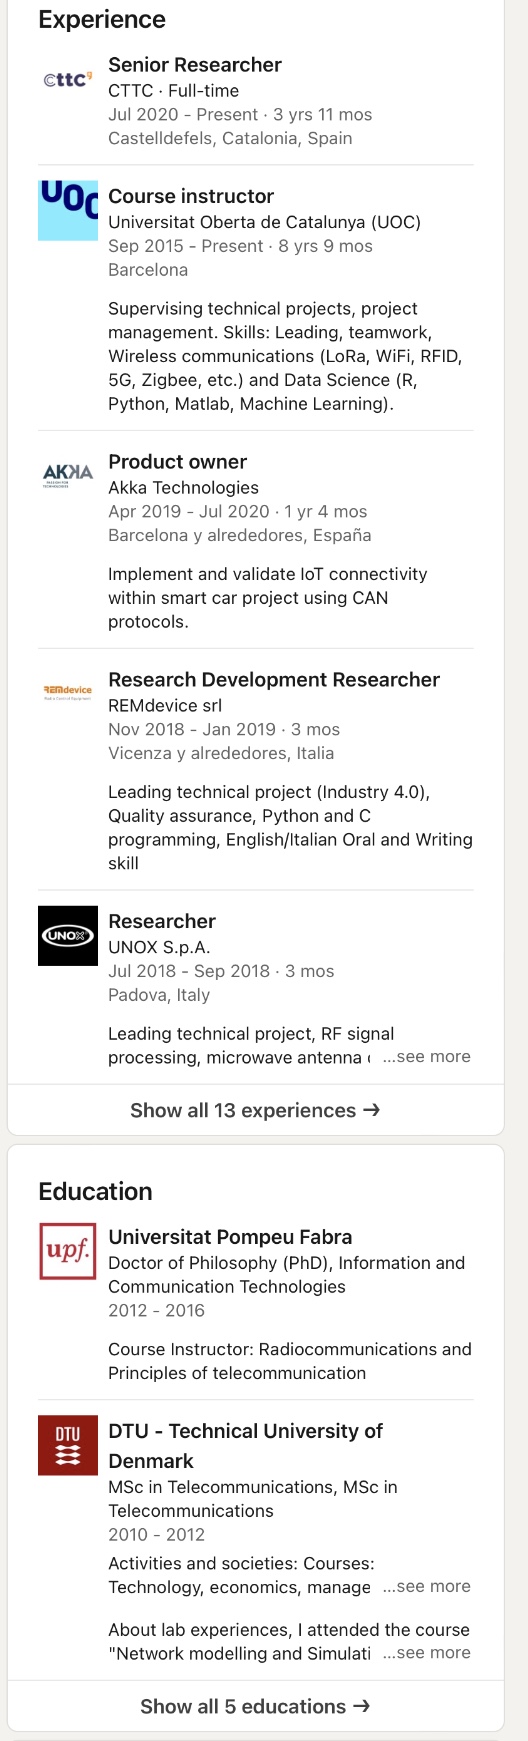Expand UNOX description with see more
The image size is (528, 1741).
click(426, 1057)
